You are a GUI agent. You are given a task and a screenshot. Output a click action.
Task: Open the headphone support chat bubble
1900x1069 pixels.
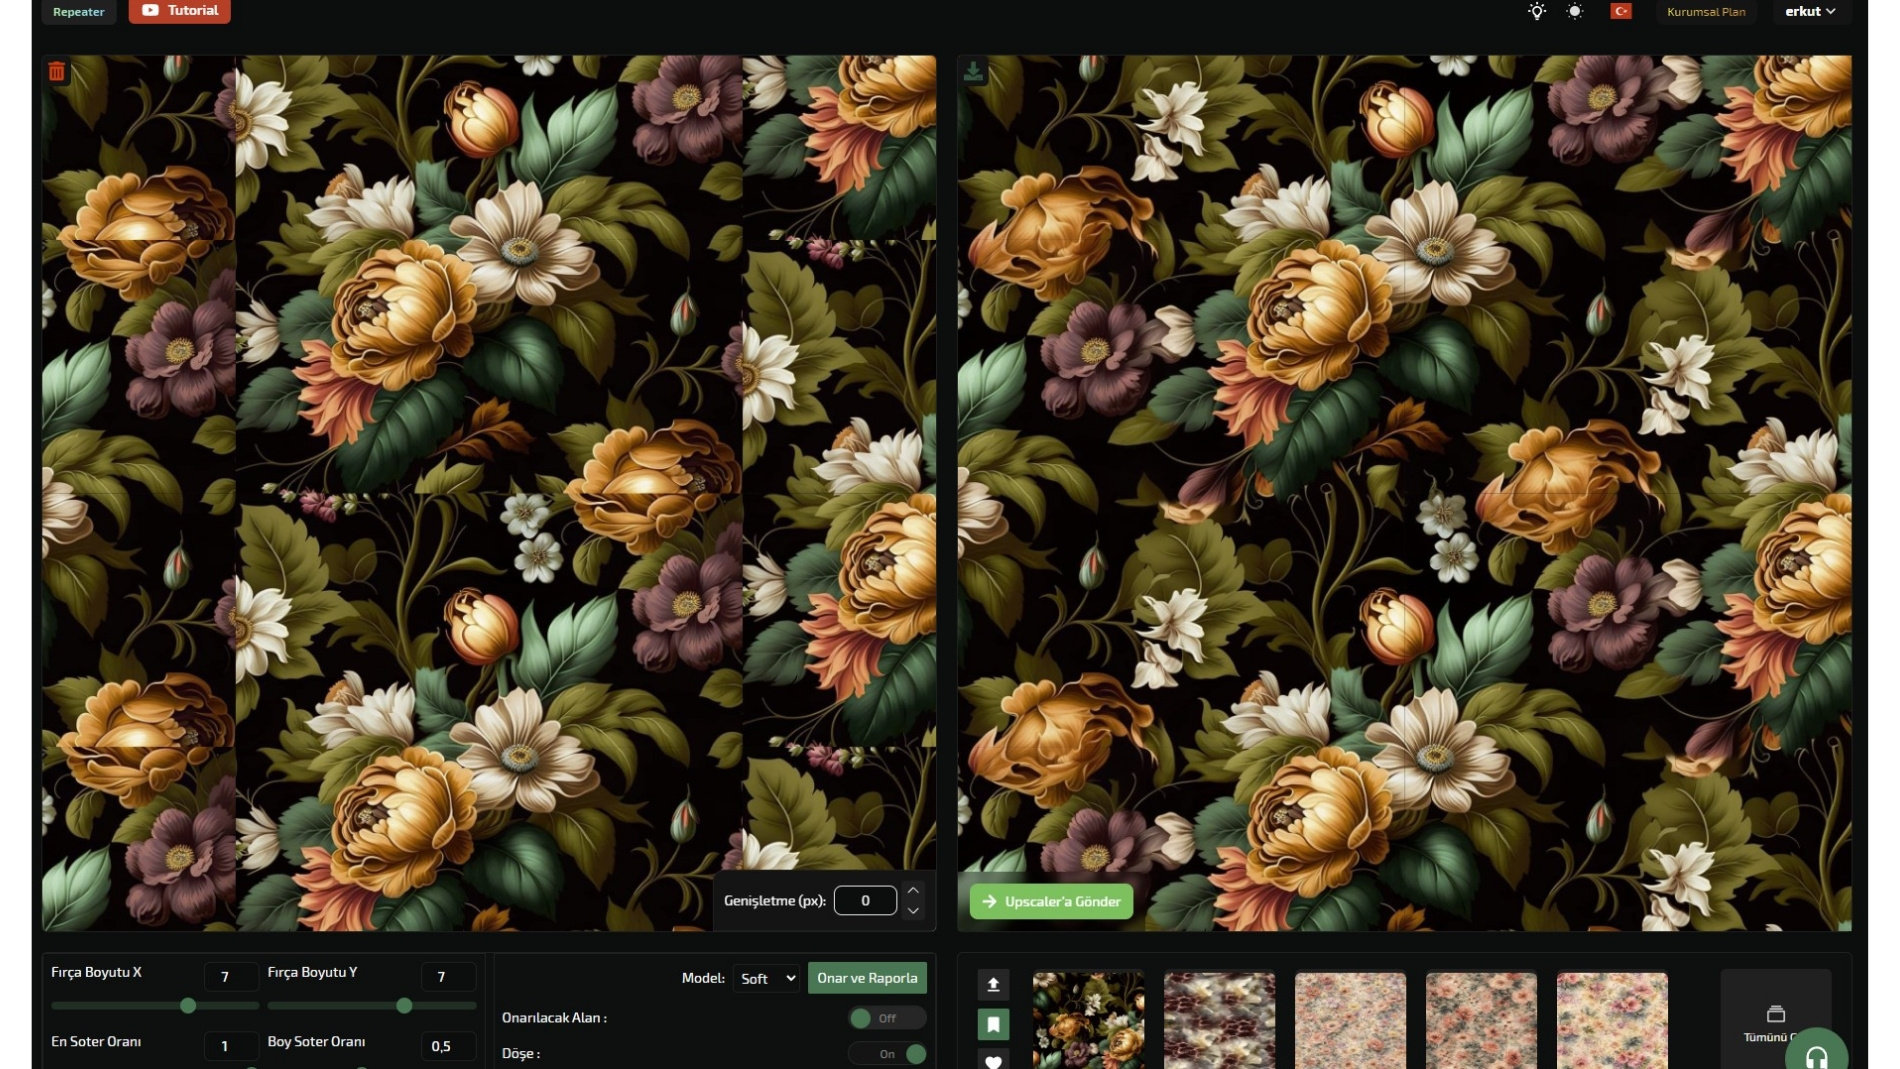(1816, 1052)
